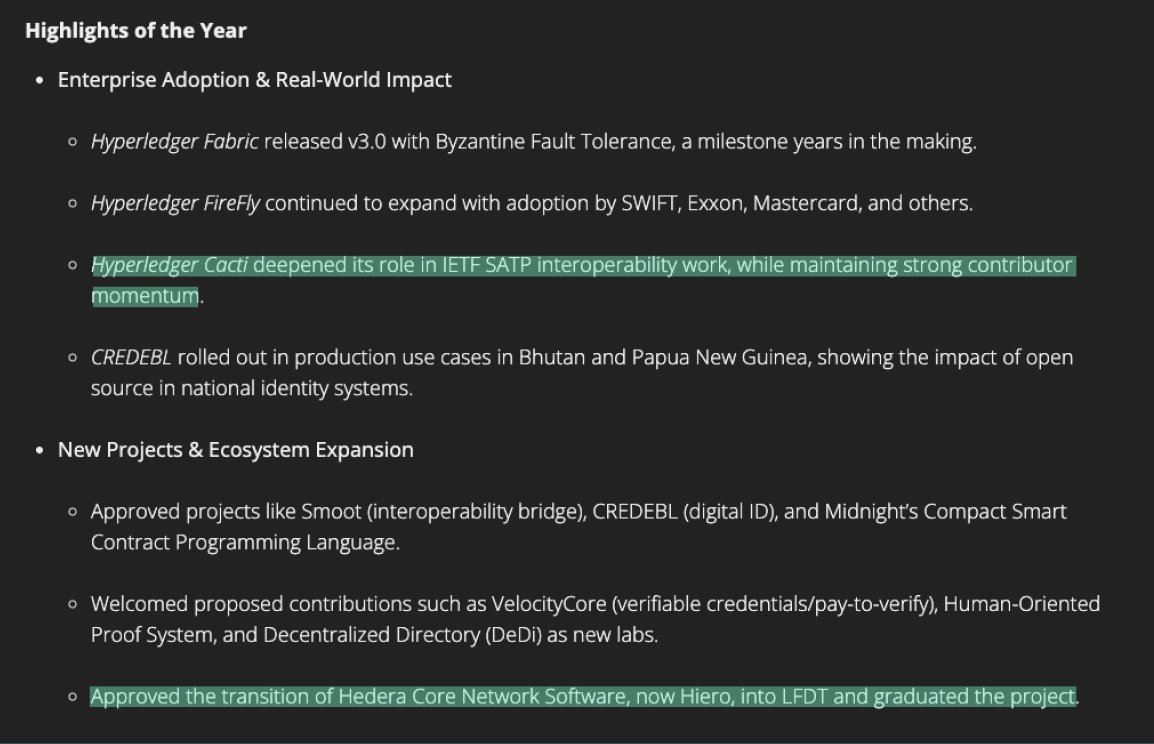1154x744 pixels.
Task: Click the "New Projects & Ecosystem Expansion" heading
Action: [x=235, y=450]
